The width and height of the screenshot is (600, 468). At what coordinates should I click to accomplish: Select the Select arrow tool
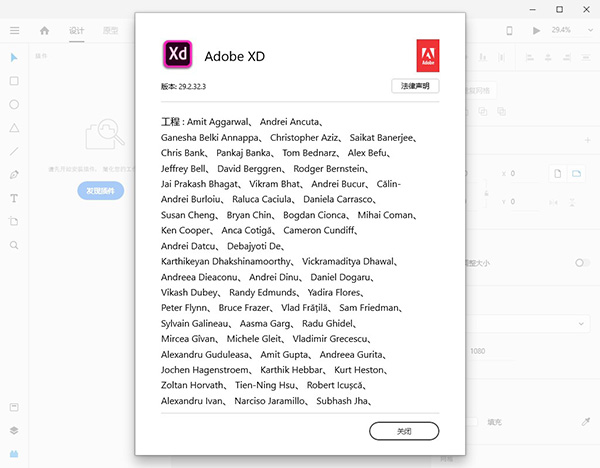(x=14, y=57)
